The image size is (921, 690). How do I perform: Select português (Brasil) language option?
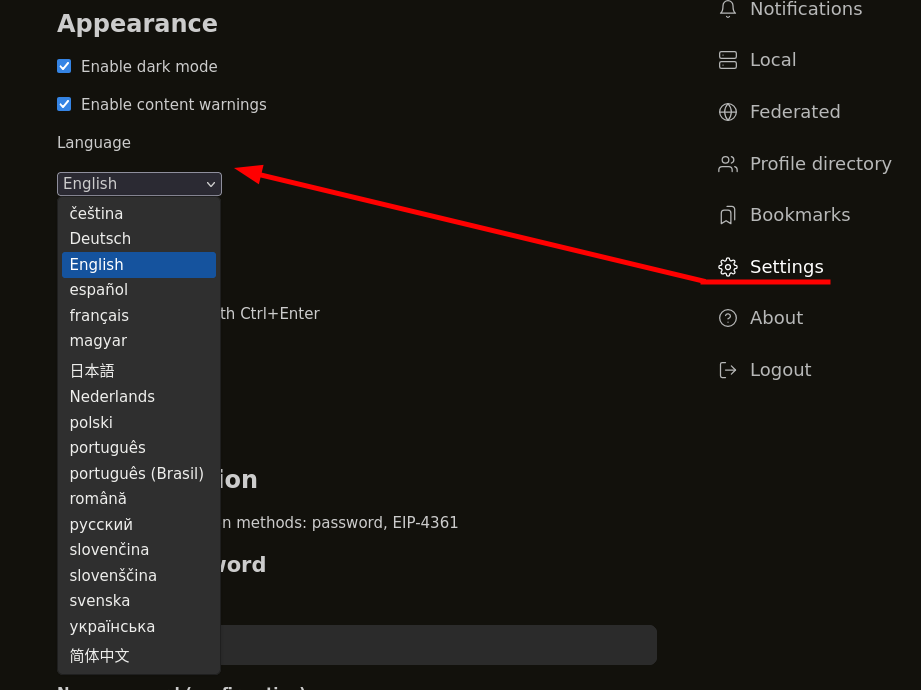(139, 473)
